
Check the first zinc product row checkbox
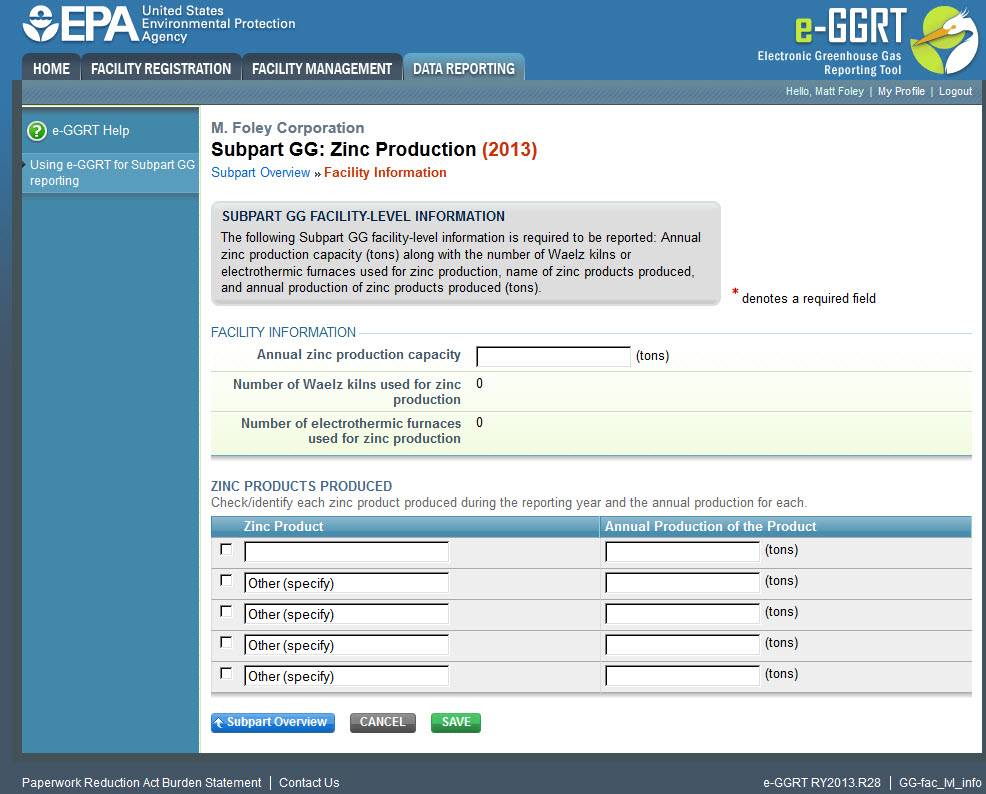click(226, 549)
